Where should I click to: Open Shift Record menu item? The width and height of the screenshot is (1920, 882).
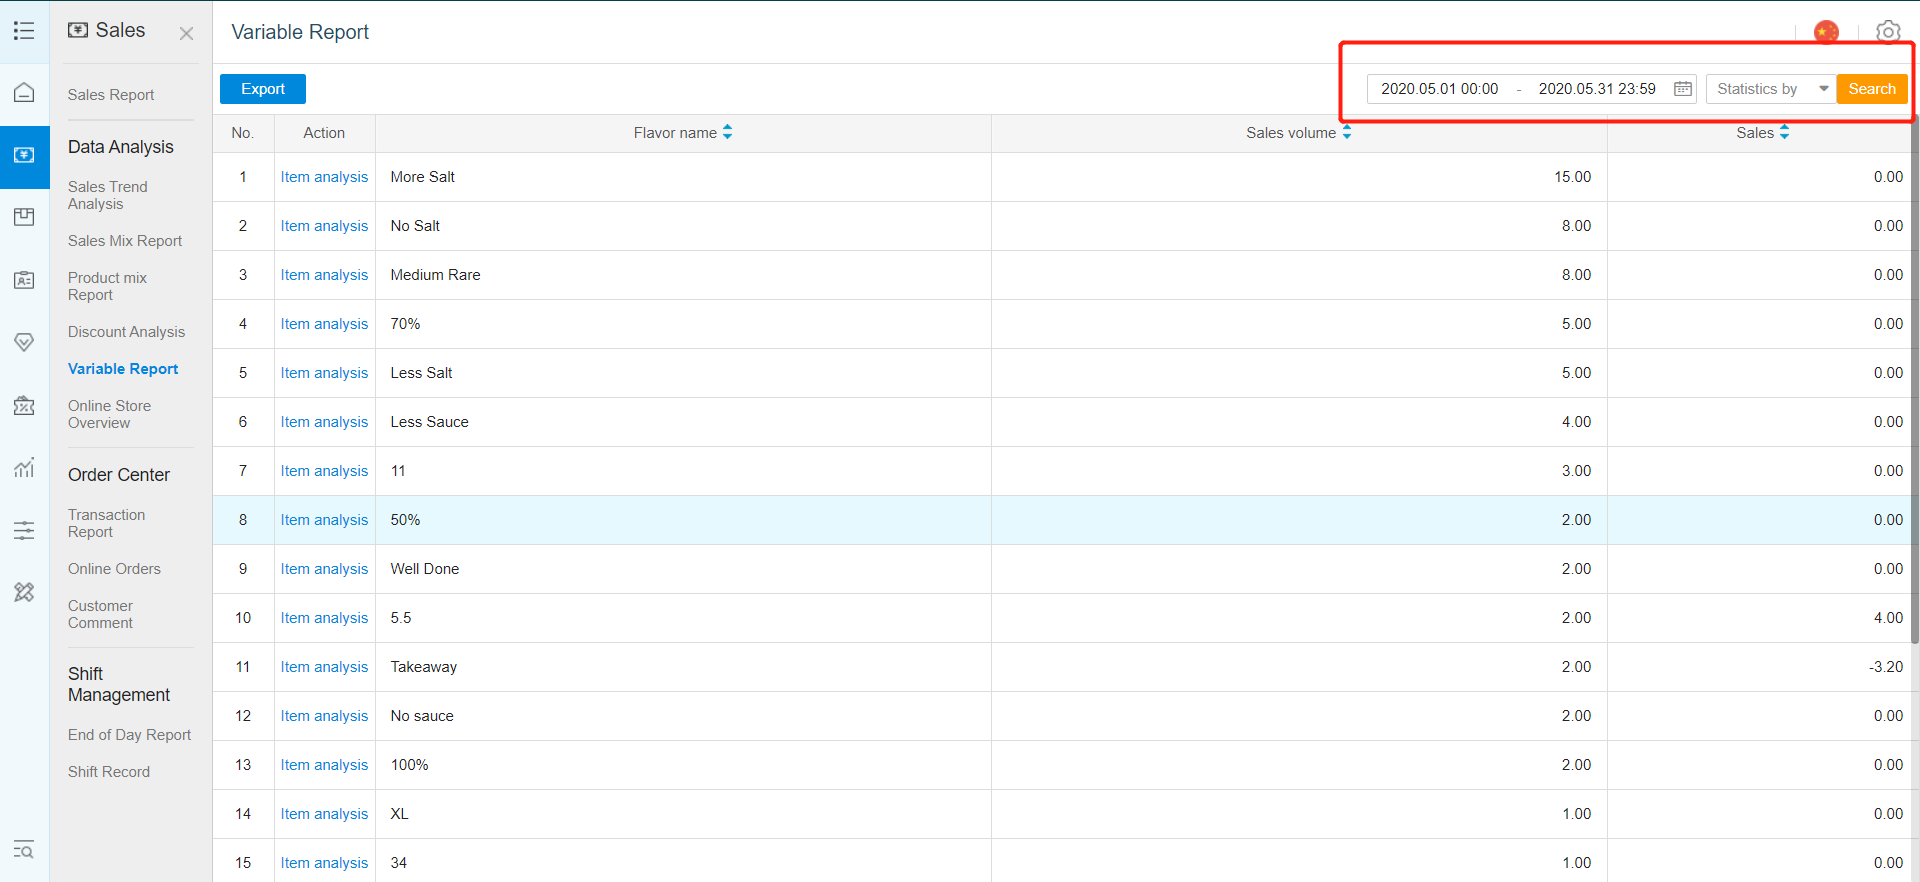(109, 772)
